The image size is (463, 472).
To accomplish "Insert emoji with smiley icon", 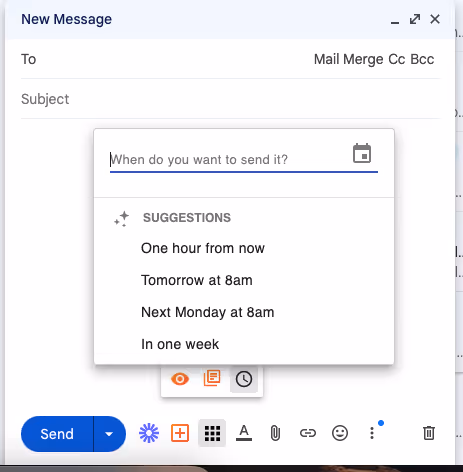I will (340, 433).
